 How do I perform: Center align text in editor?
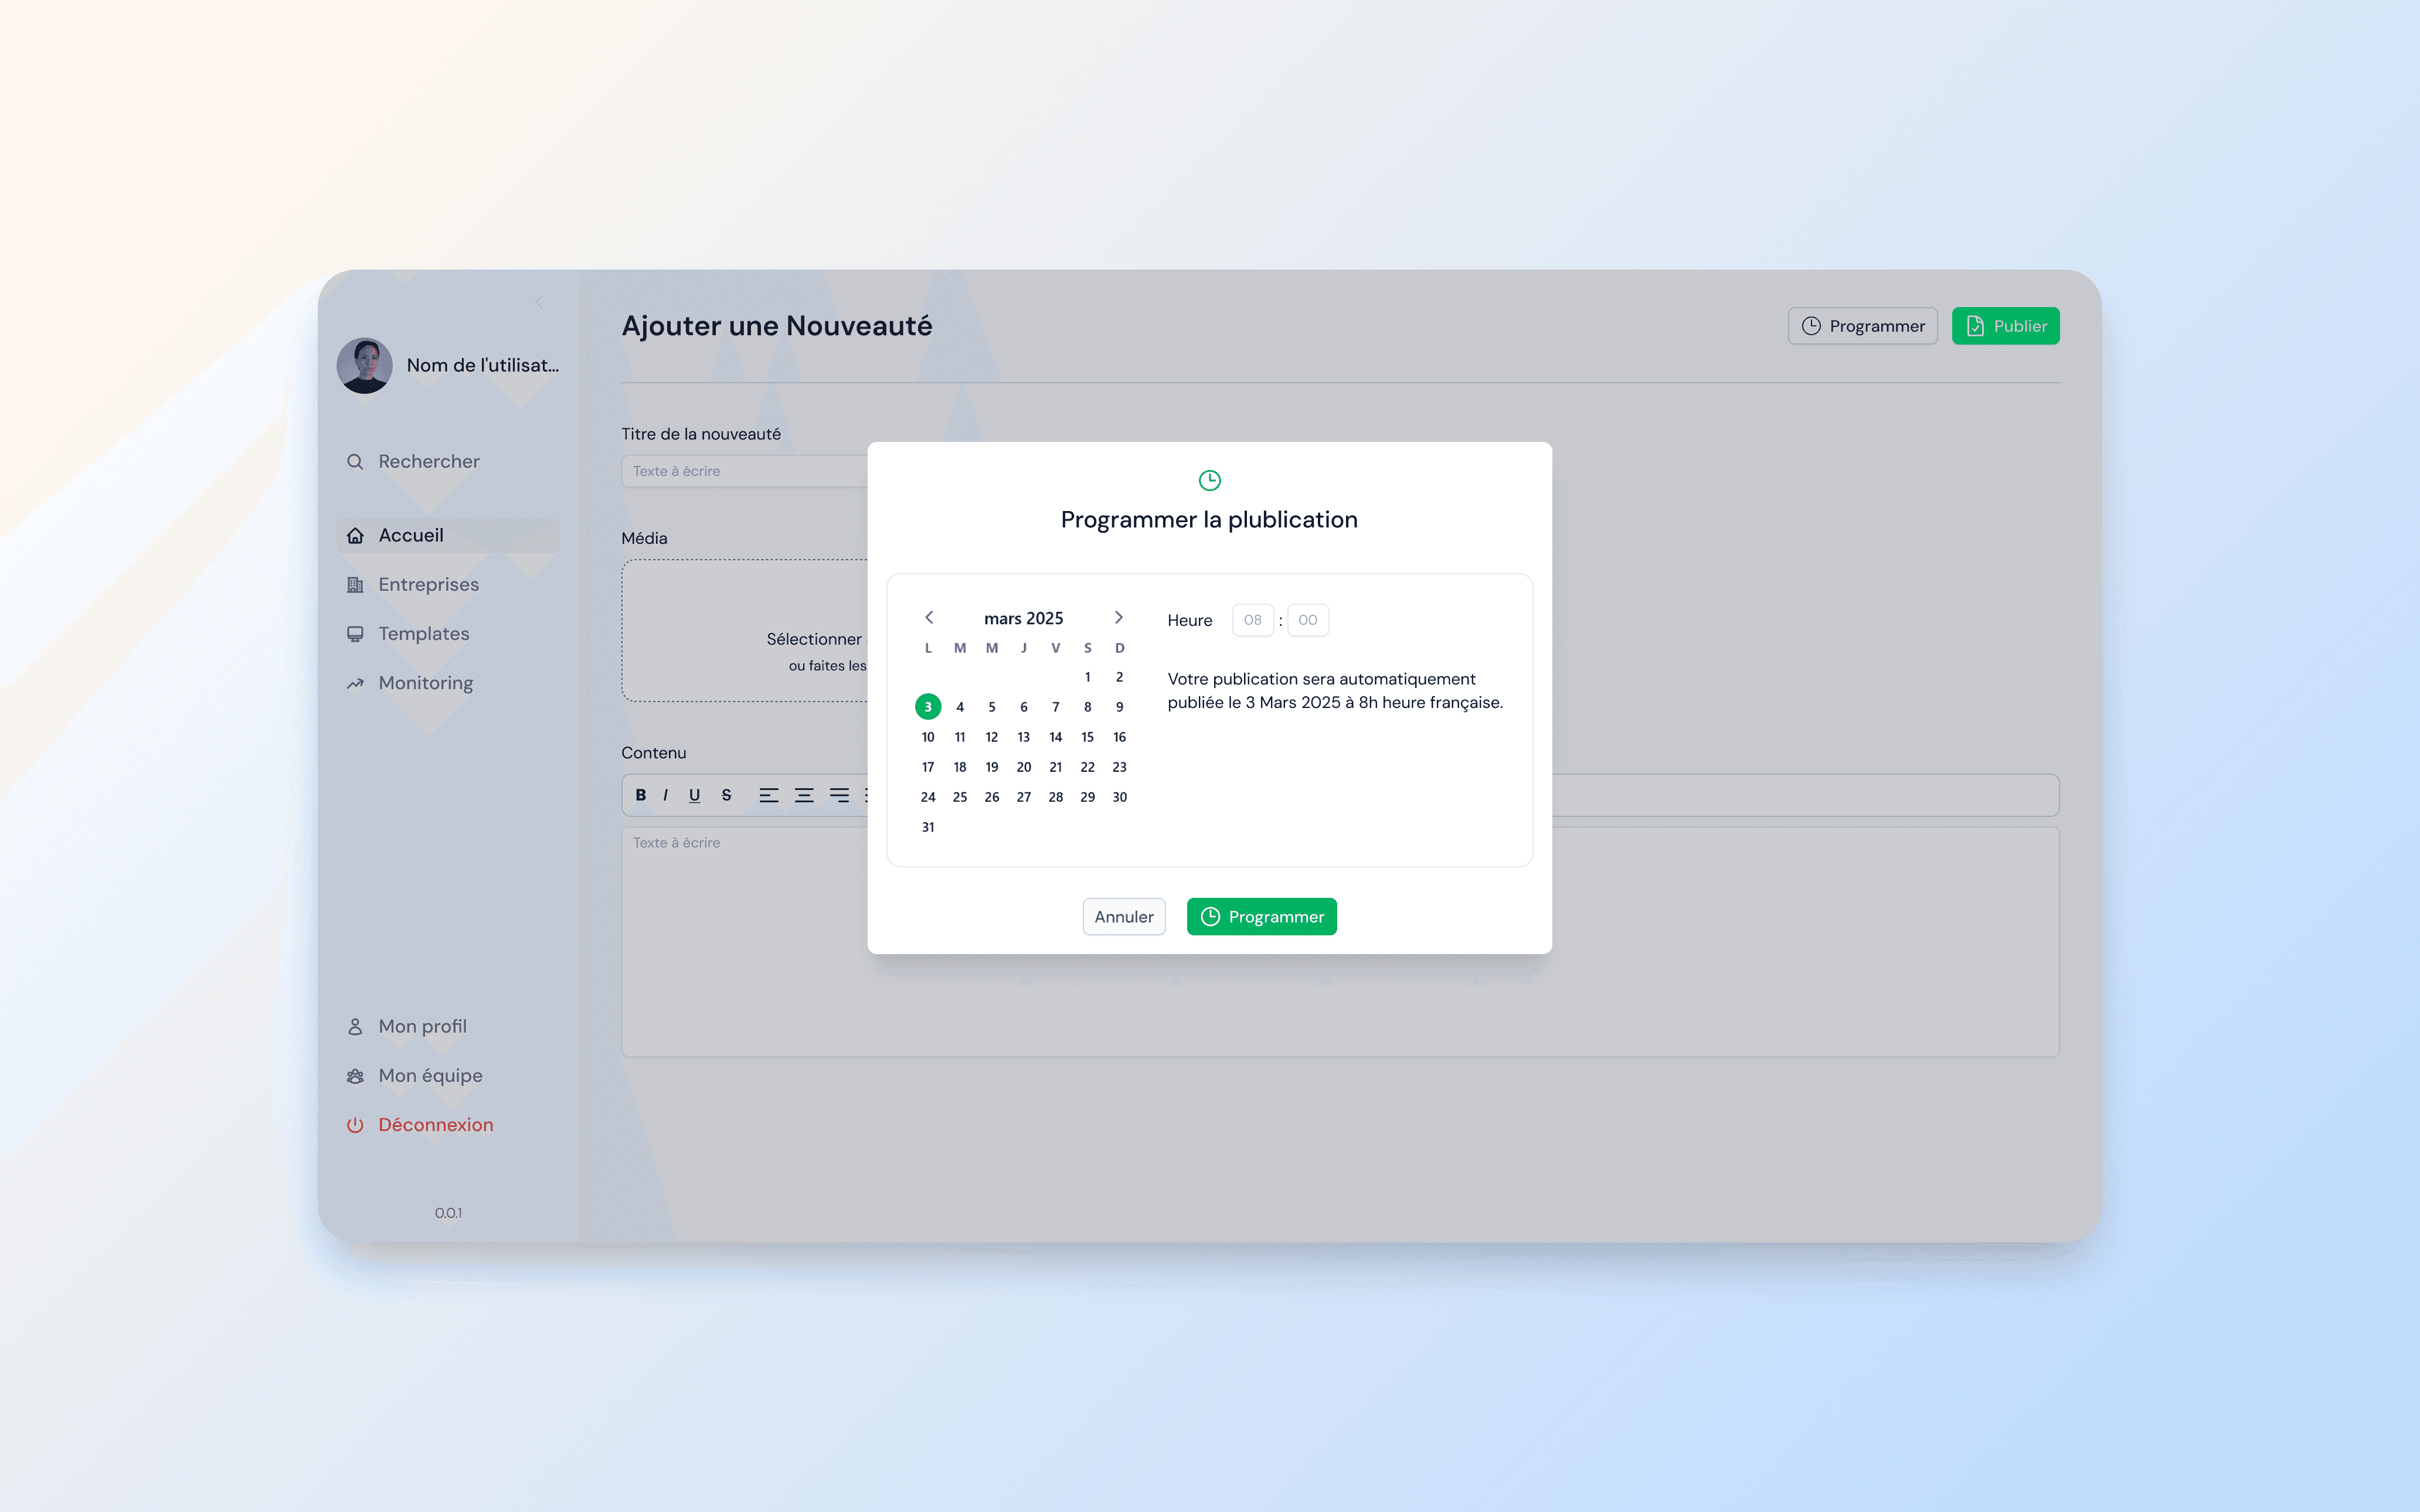[x=804, y=795]
